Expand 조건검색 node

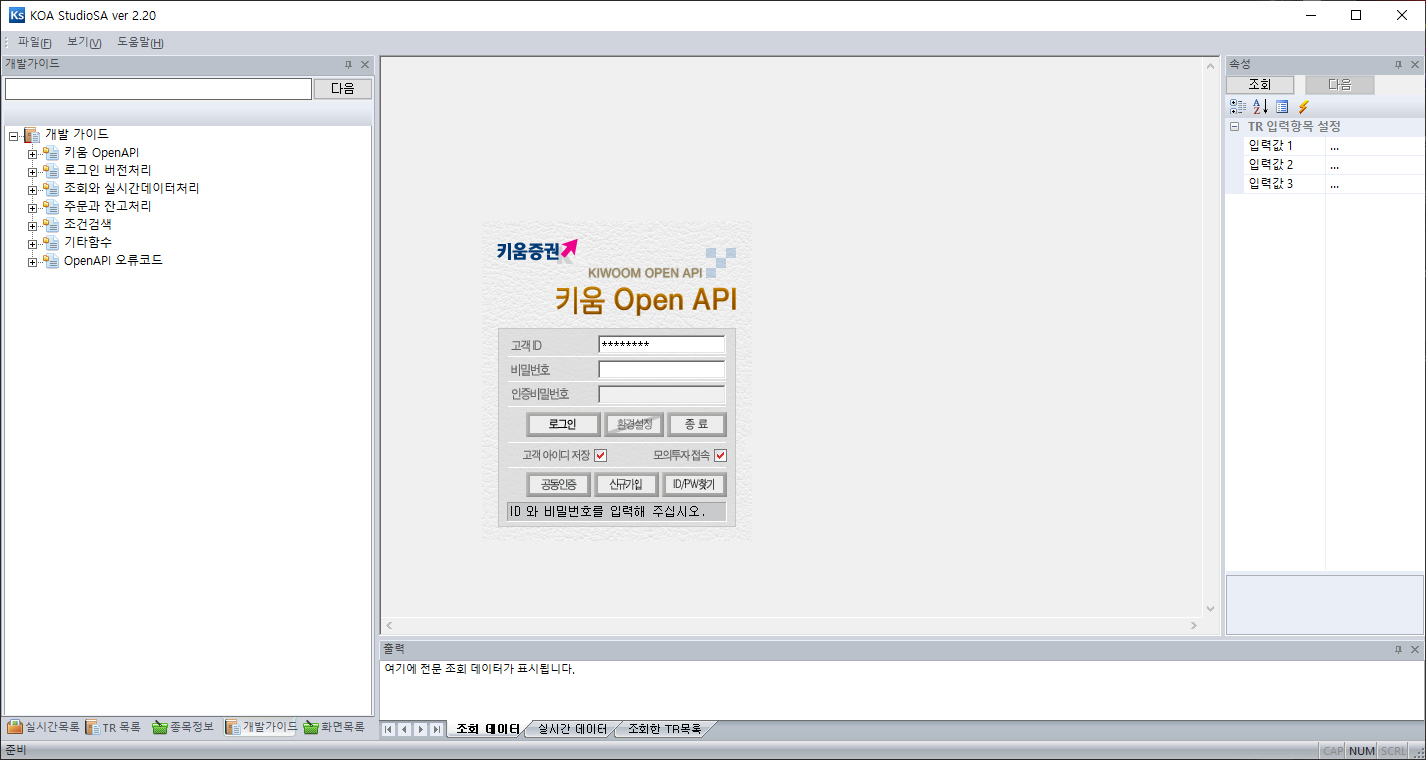coord(32,226)
